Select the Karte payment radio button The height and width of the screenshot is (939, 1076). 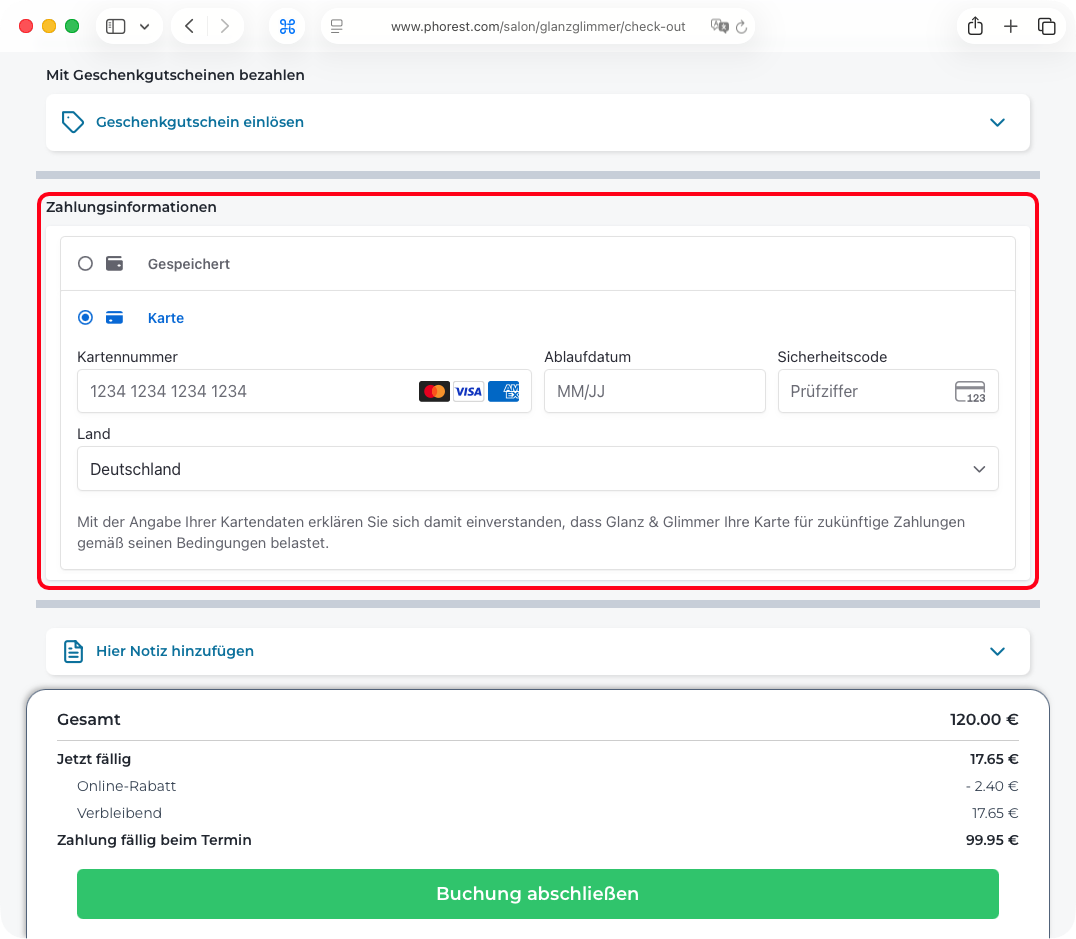point(86,318)
